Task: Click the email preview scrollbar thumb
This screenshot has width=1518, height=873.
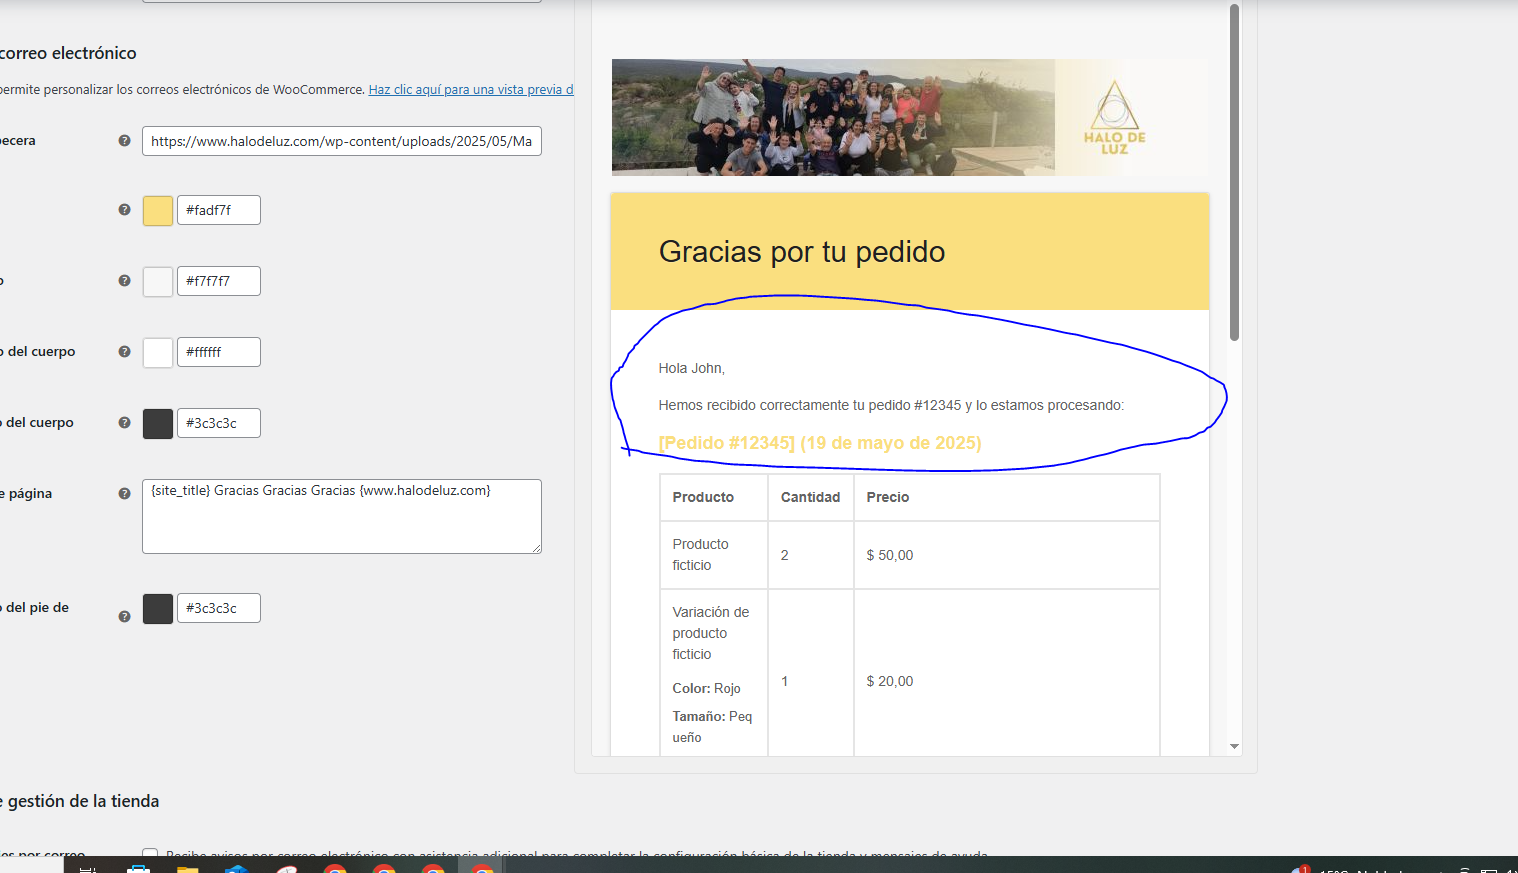Action: [x=1234, y=172]
